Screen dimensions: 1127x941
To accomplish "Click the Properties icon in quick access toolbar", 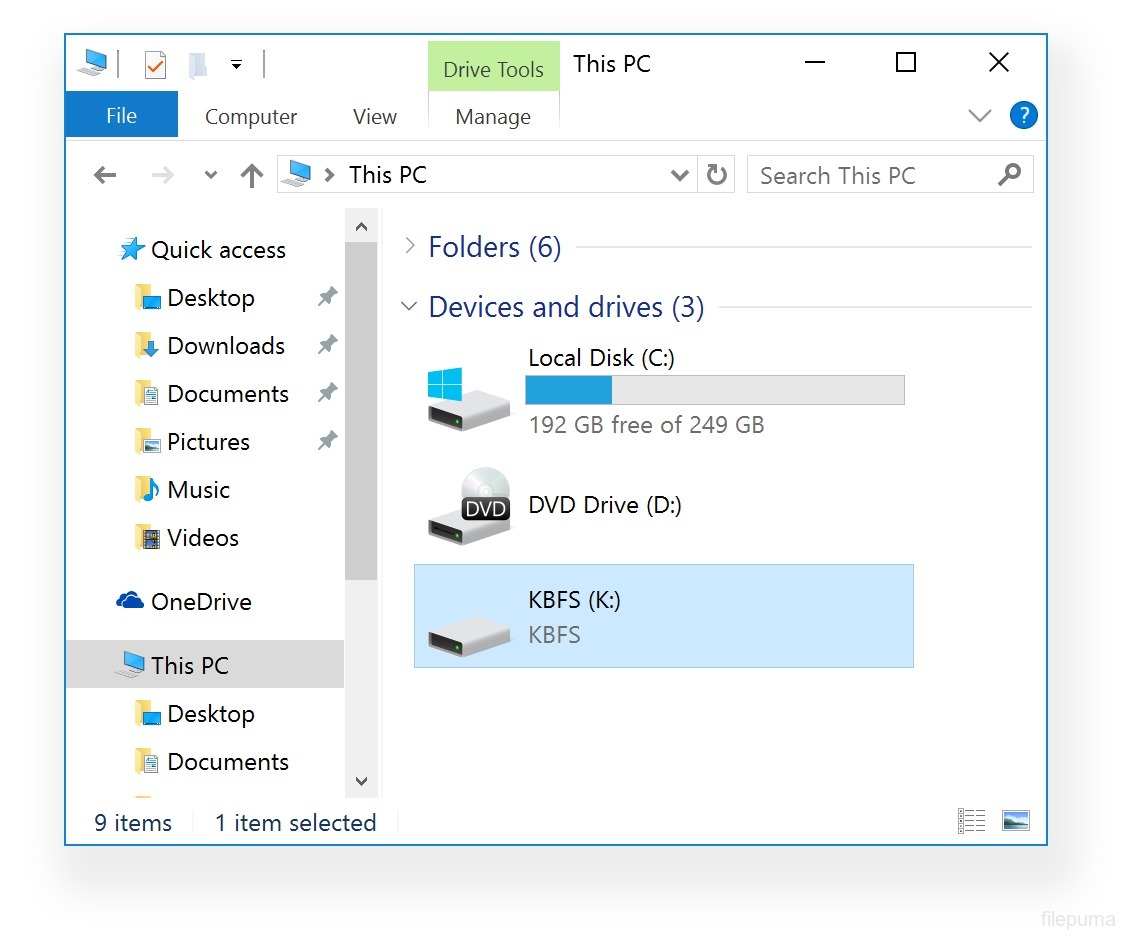I will pos(155,65).
